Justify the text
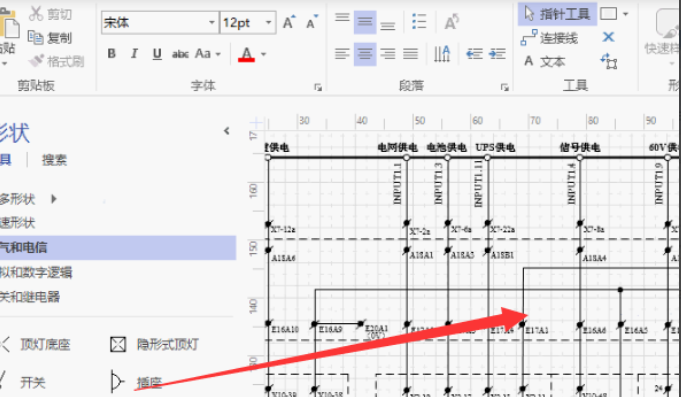Viewport: 681px width, 397px height. [x=410, y=54]
